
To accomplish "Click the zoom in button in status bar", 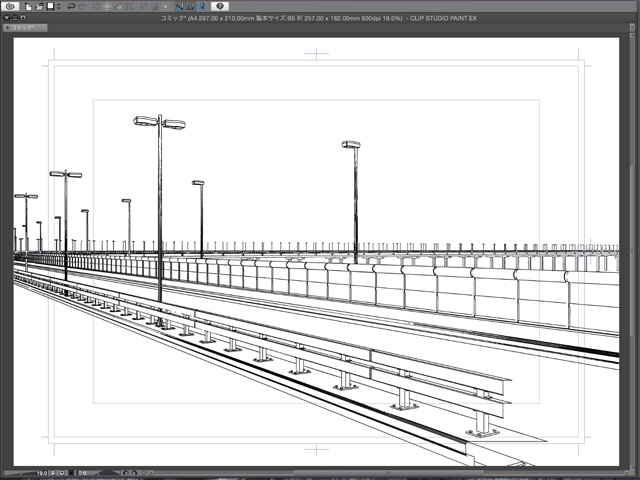I will pyautogui.click(x=62, y=473).
